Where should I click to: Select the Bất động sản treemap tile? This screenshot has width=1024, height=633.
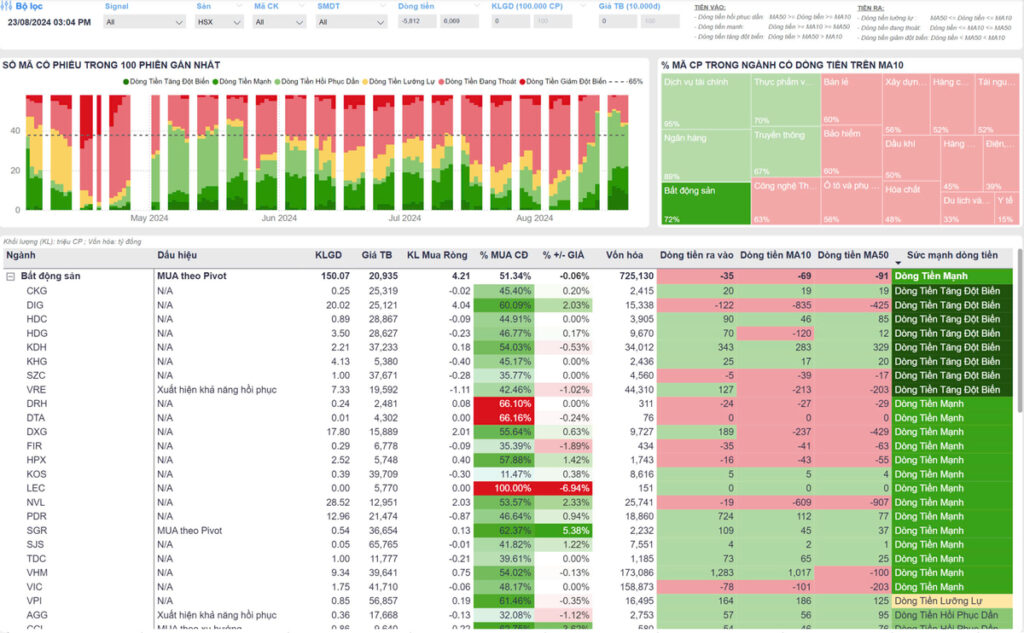[706, 203]
